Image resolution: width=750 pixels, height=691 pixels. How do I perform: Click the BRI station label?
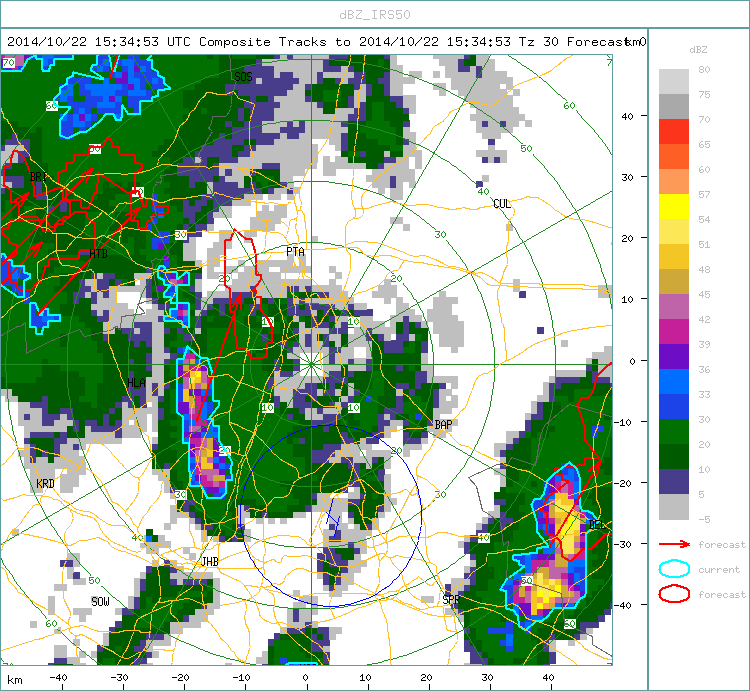(38, 176)
